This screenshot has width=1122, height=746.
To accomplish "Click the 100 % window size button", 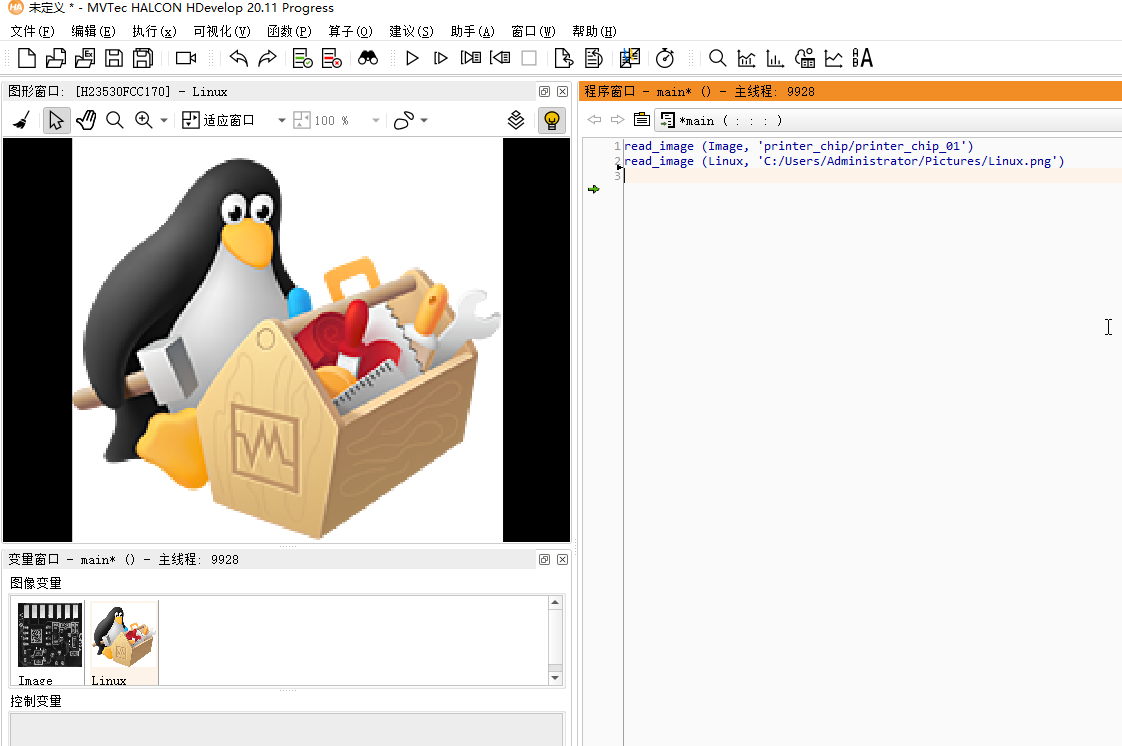I will (321, 120).
